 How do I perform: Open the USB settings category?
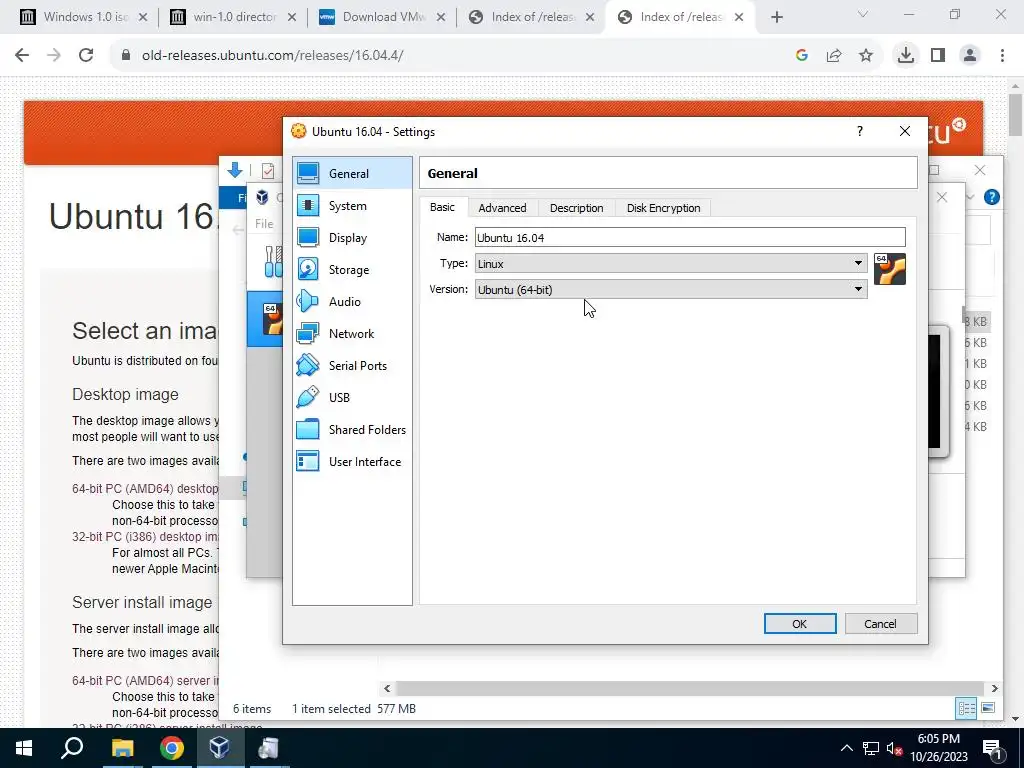pyautogui.click(x=353, y=398)
